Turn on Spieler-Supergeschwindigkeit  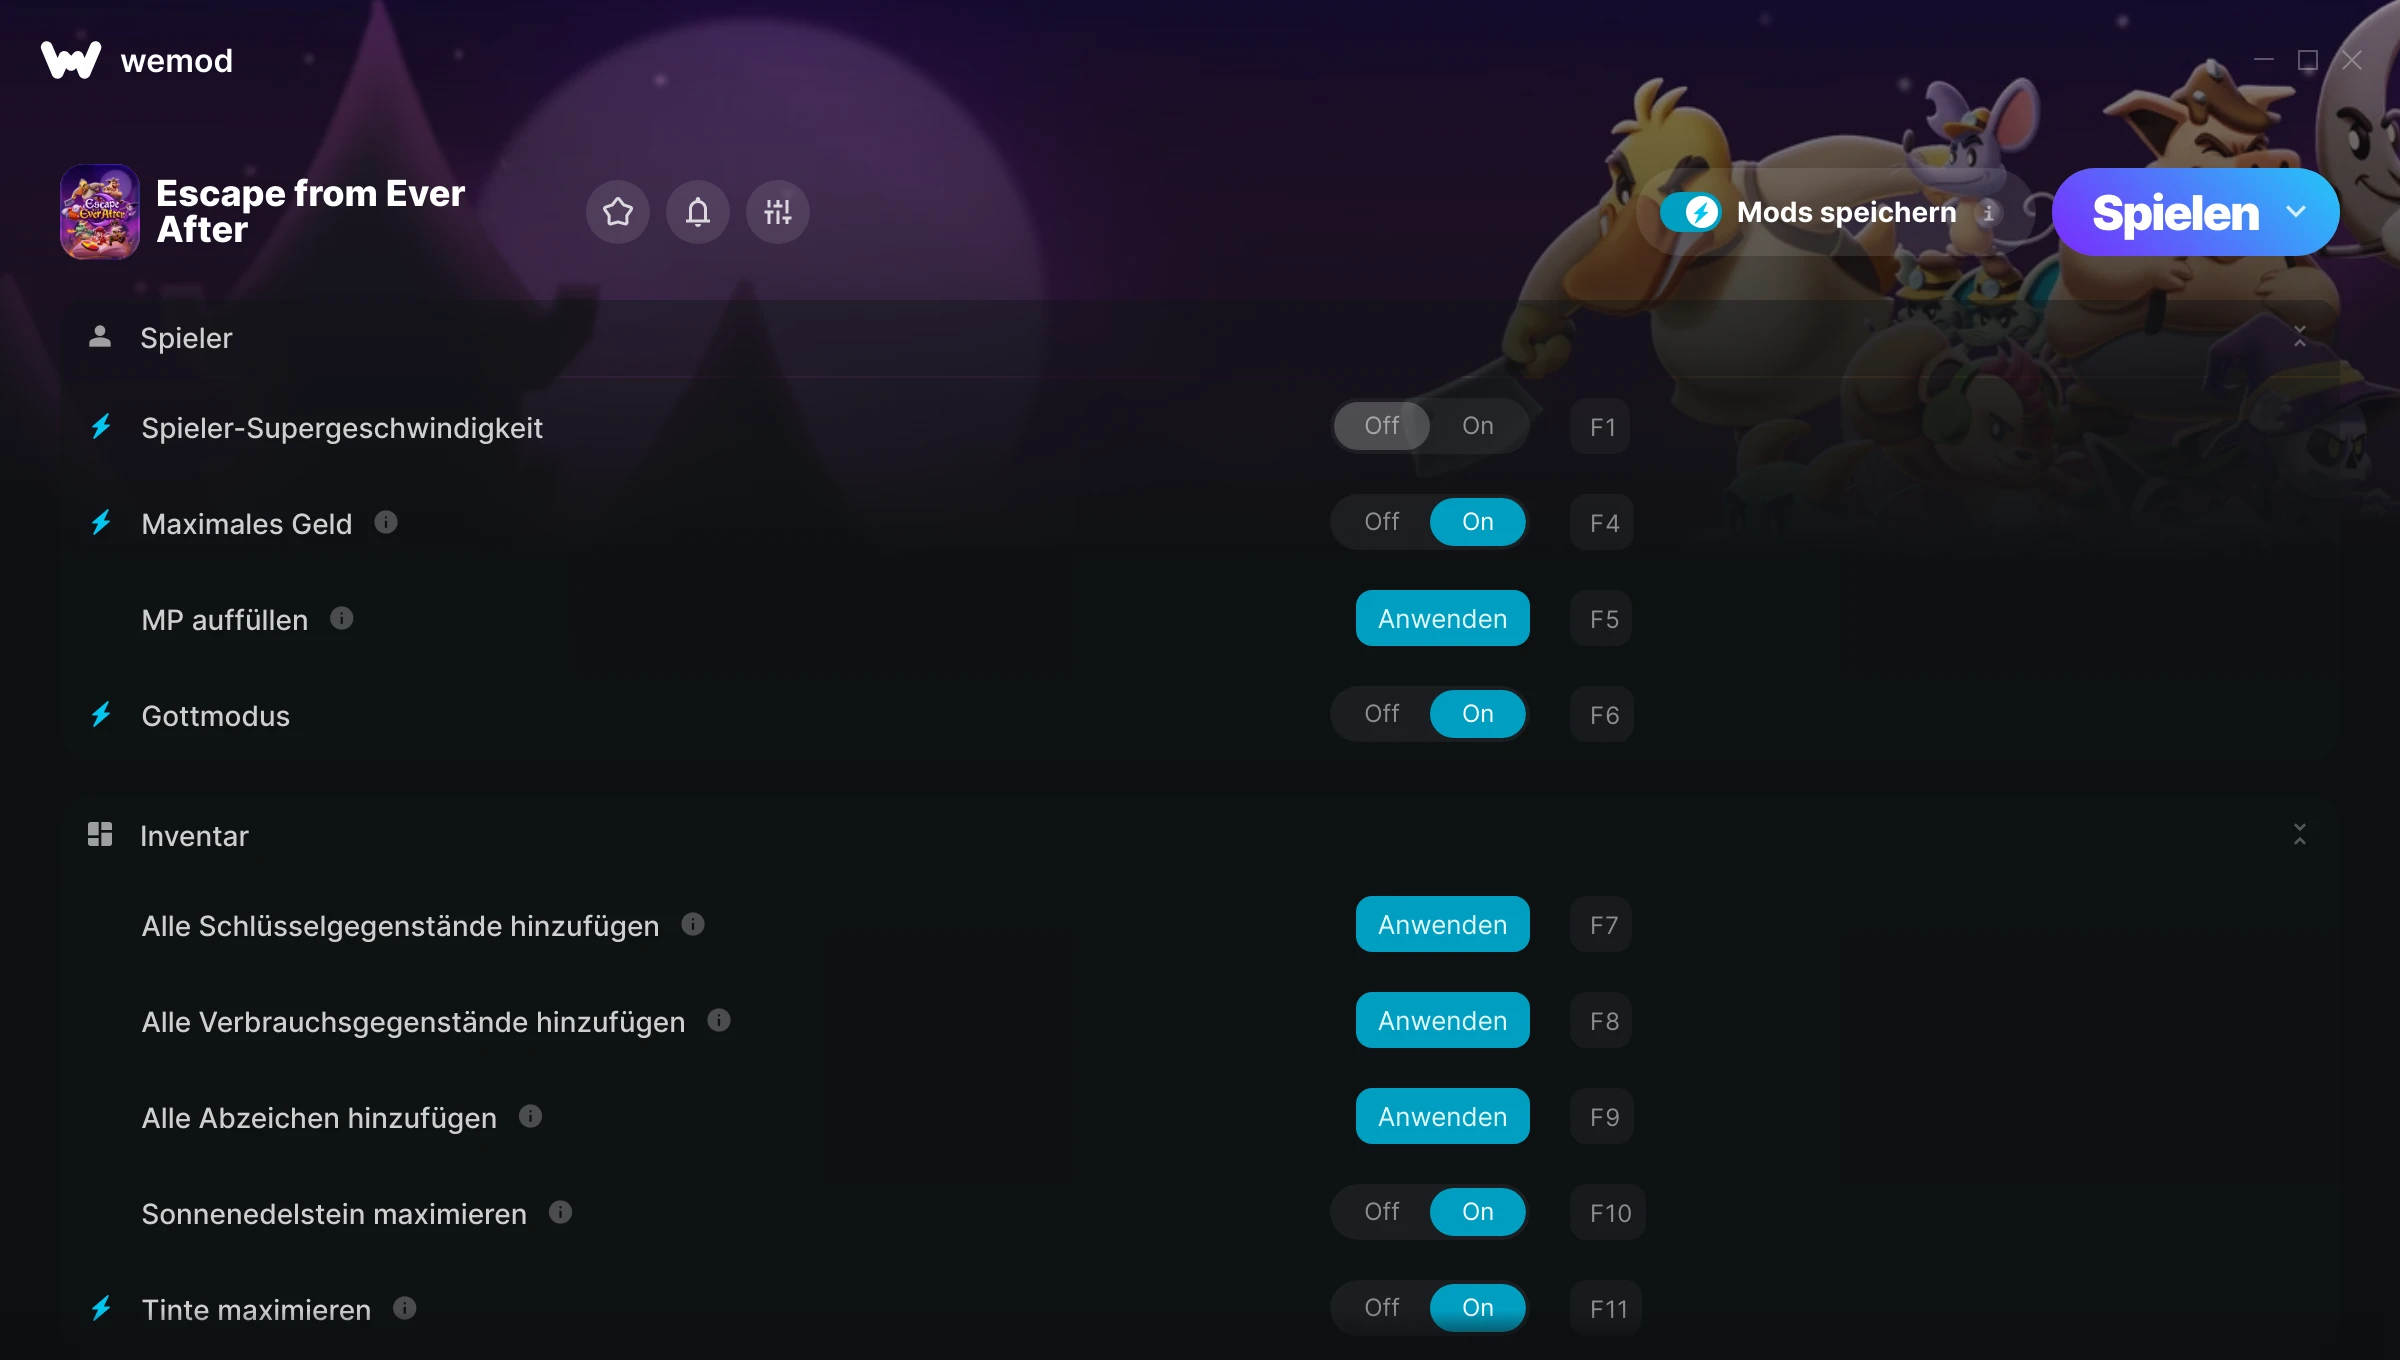coord(1478,426)
